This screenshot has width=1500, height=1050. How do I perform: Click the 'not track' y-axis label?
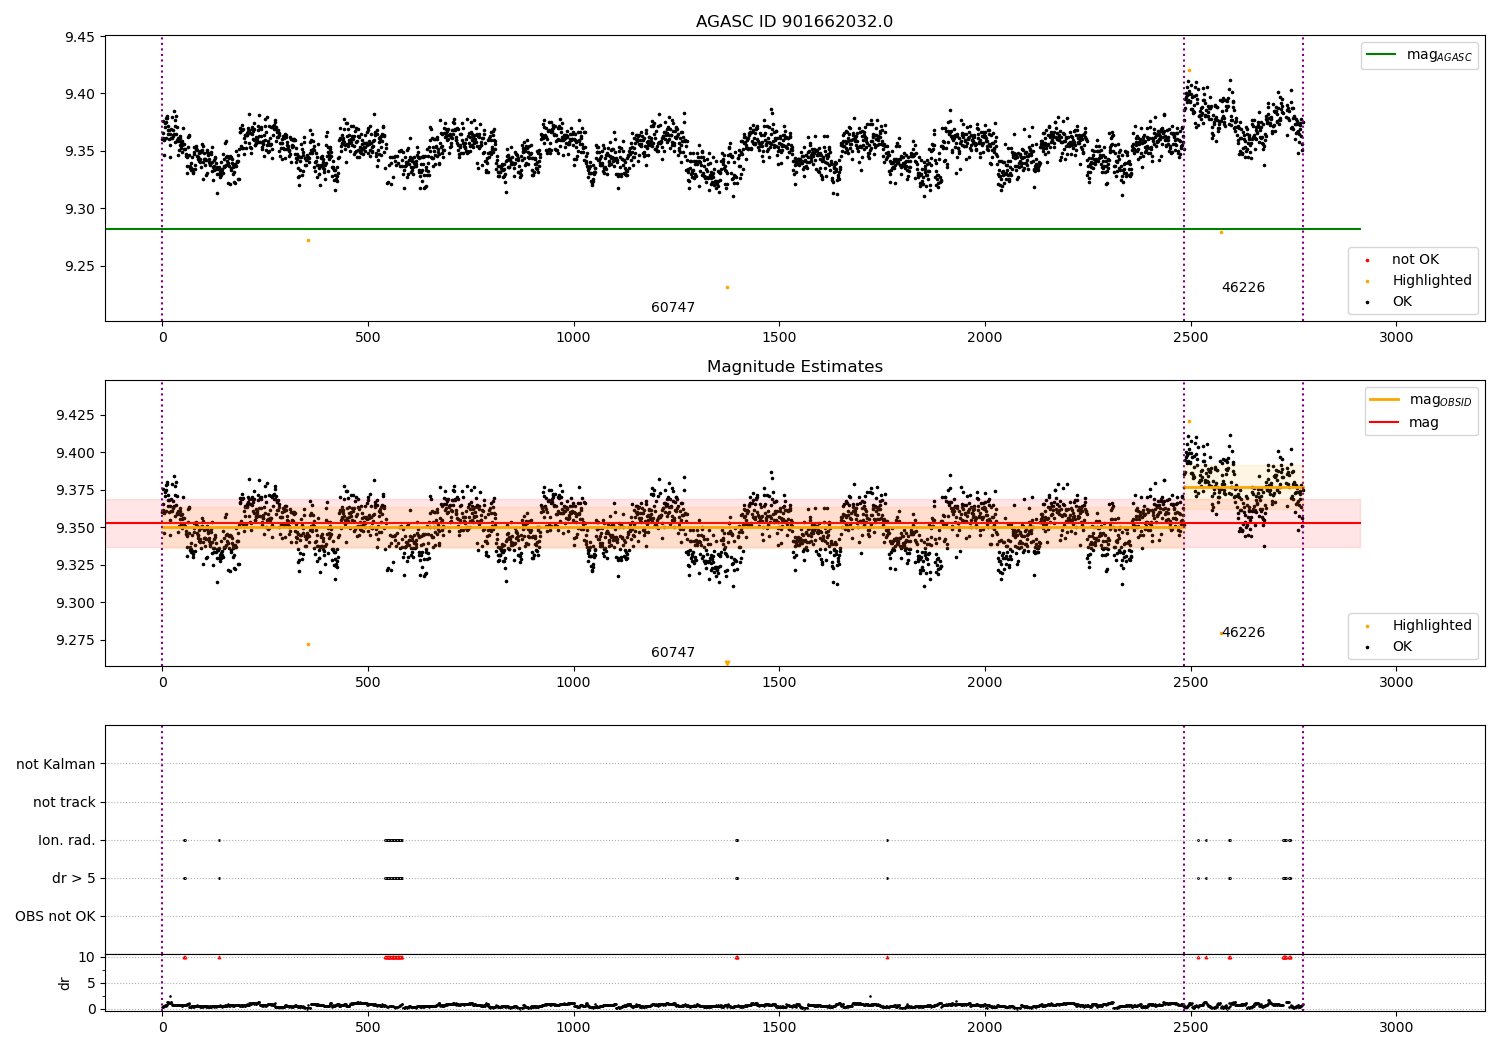64,803
